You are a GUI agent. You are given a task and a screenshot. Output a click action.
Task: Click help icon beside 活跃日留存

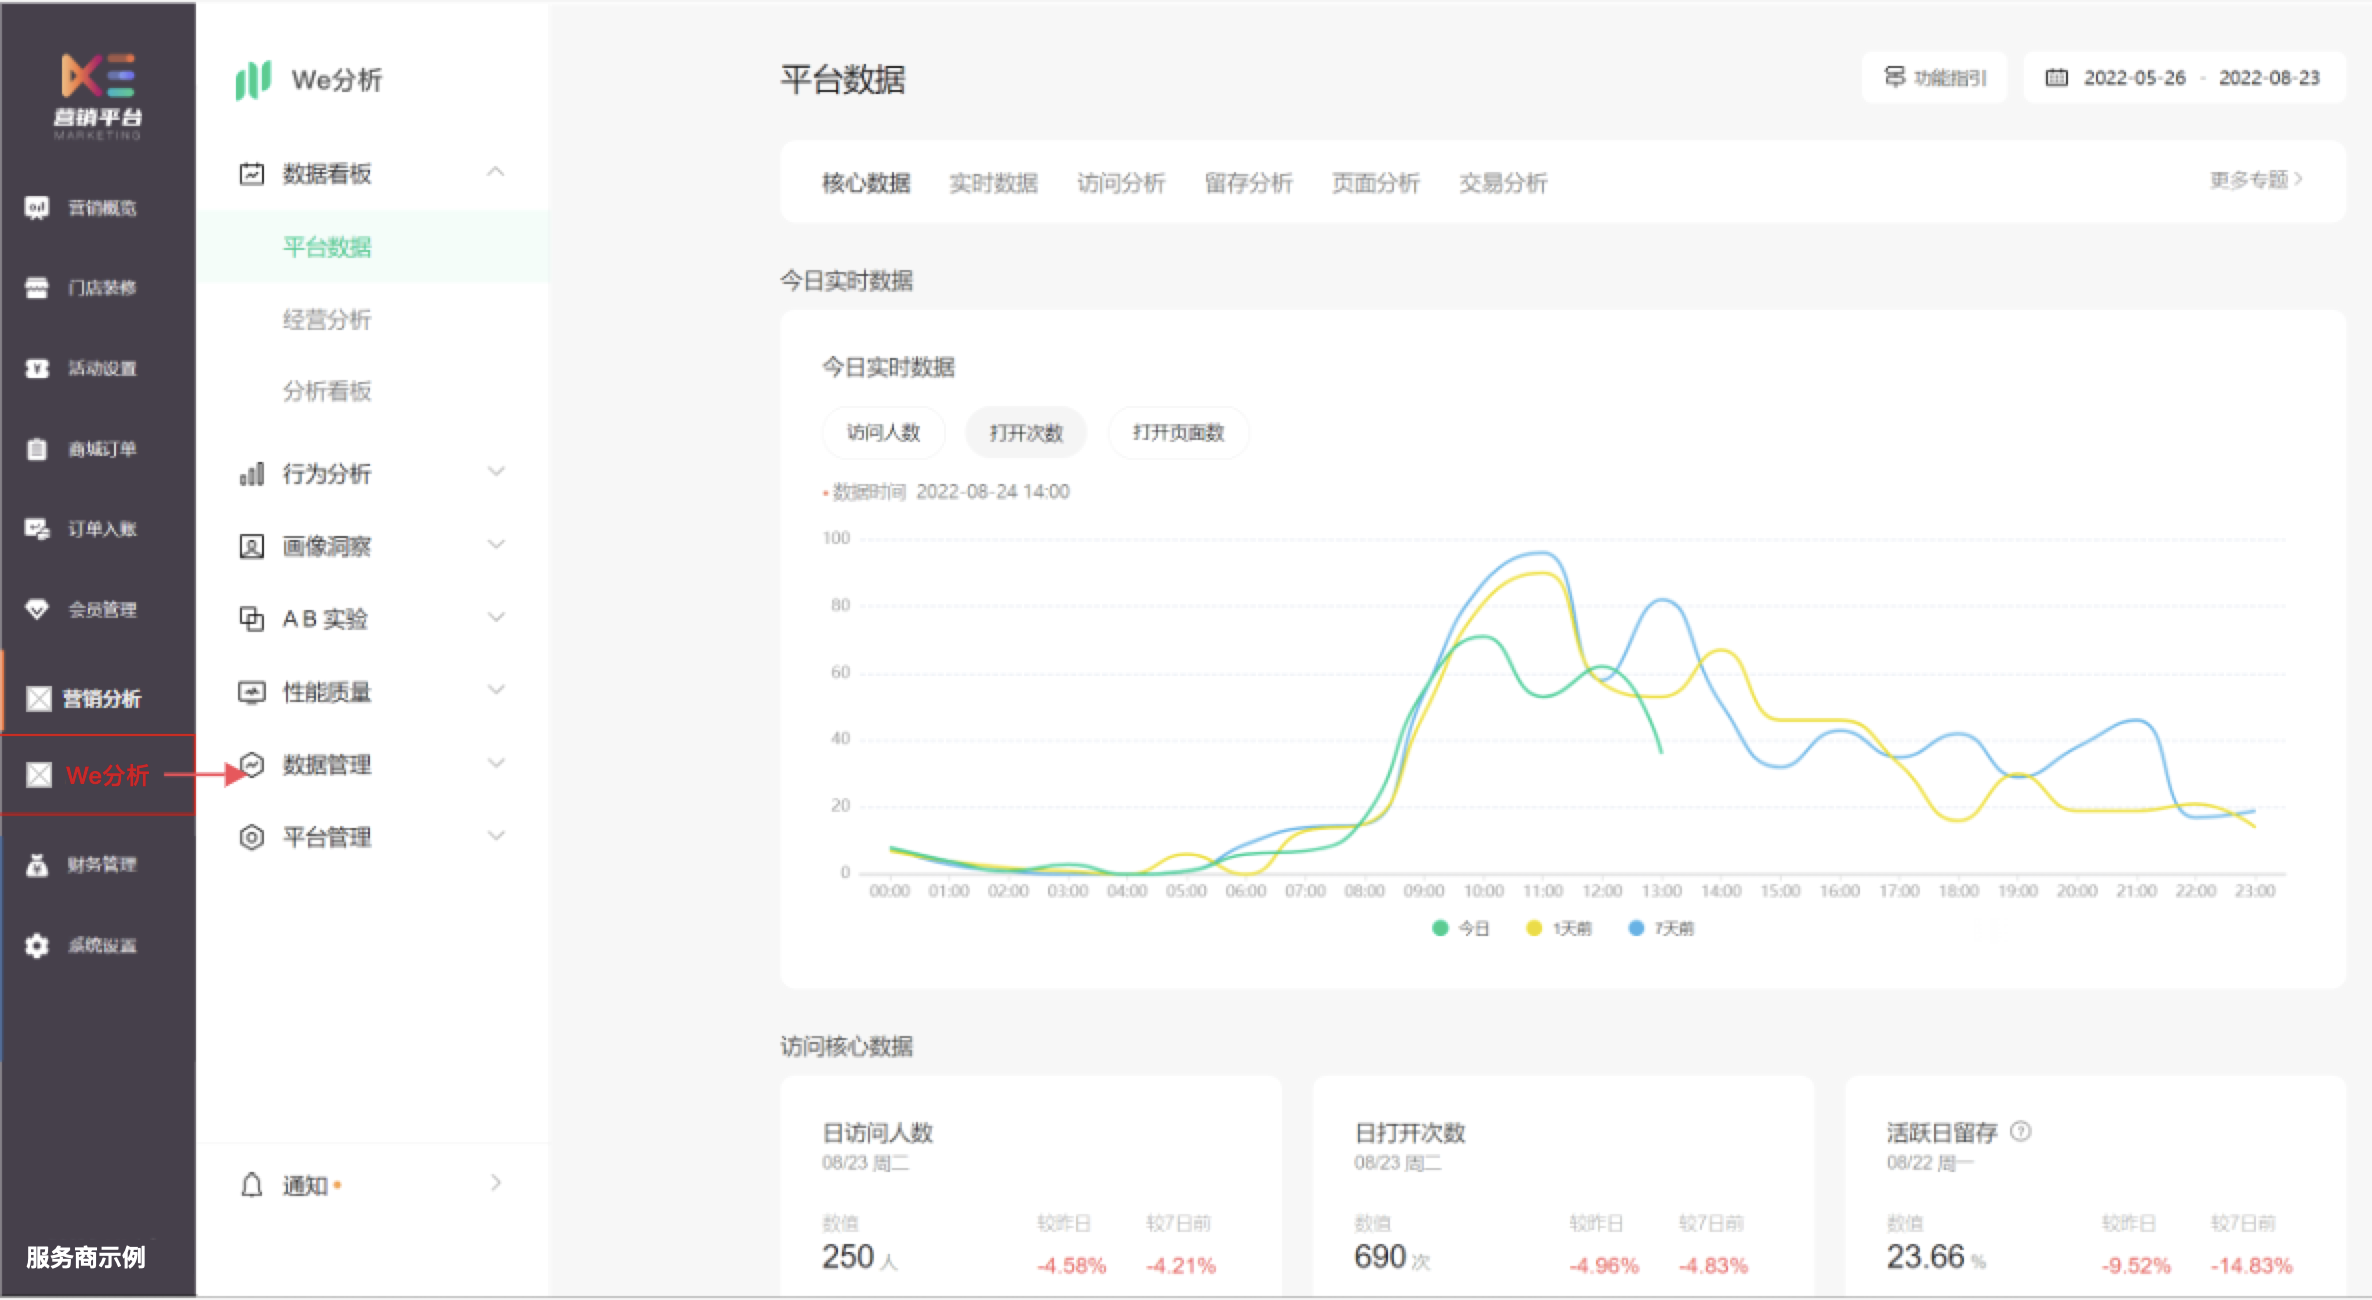click(x=2021, y=1132)
